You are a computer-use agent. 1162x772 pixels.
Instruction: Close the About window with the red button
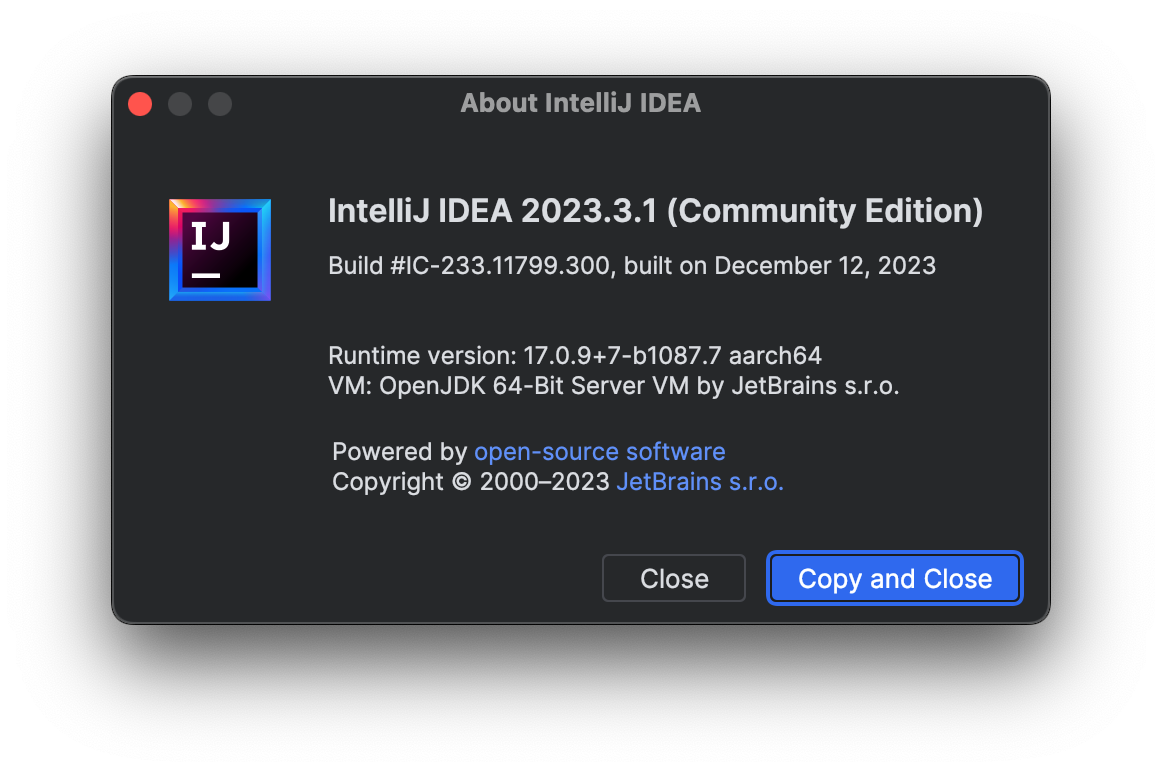[140, 104]
